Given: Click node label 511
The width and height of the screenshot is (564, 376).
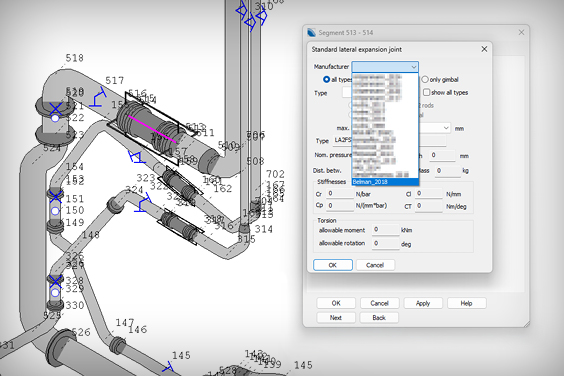Looking at the screenshot, I should [205, 133].
